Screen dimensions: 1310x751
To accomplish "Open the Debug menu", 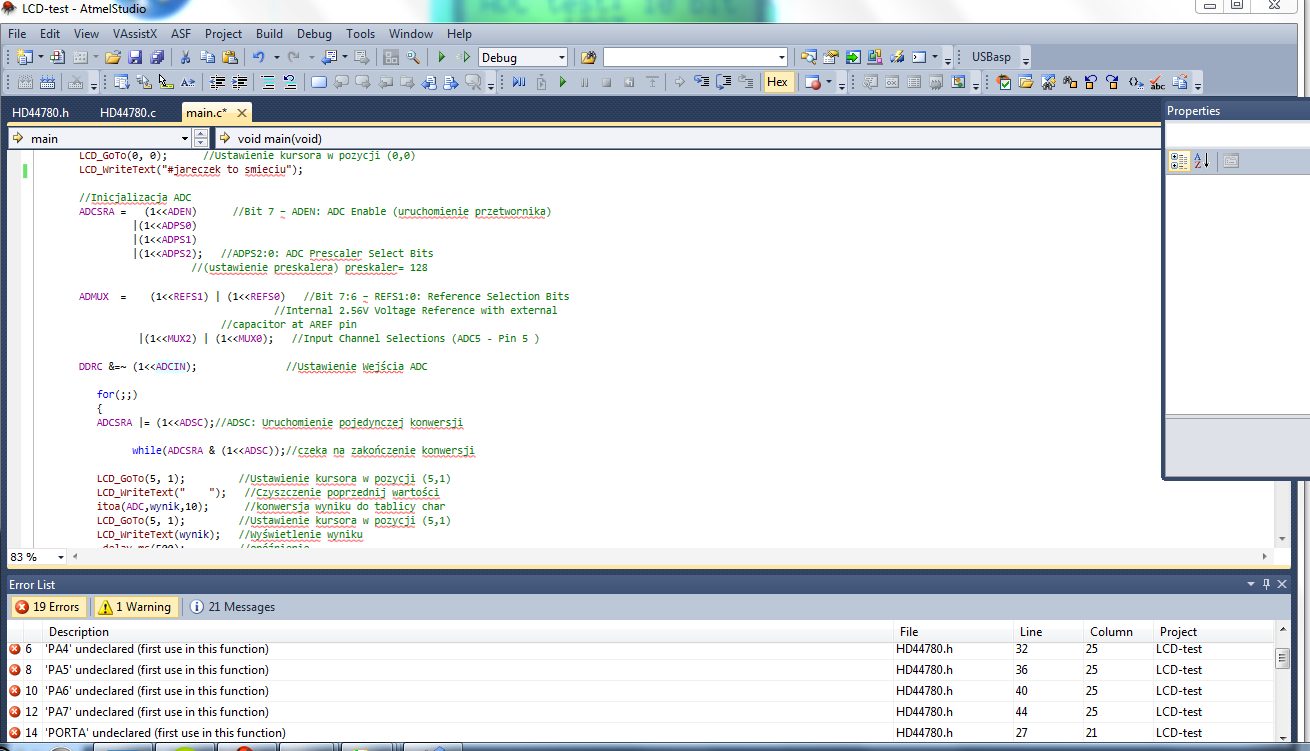I will [314, 33].
